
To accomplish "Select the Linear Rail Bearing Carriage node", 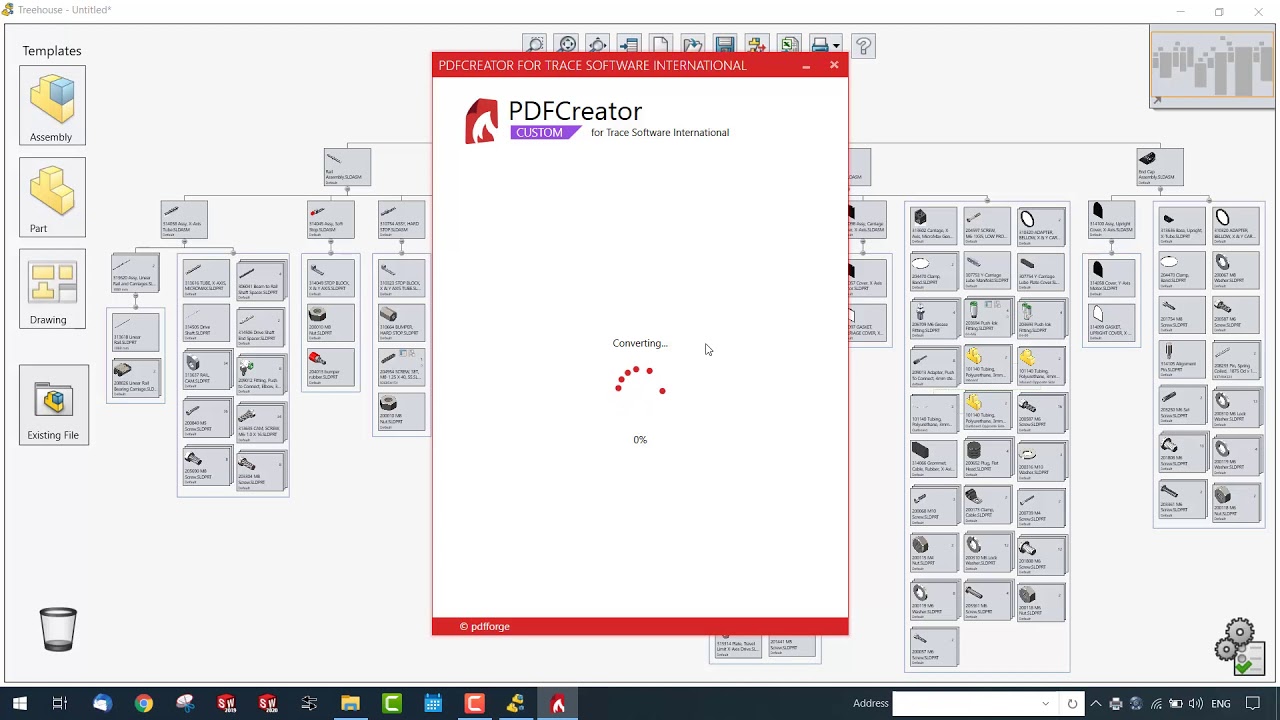I will pos(135,379).
